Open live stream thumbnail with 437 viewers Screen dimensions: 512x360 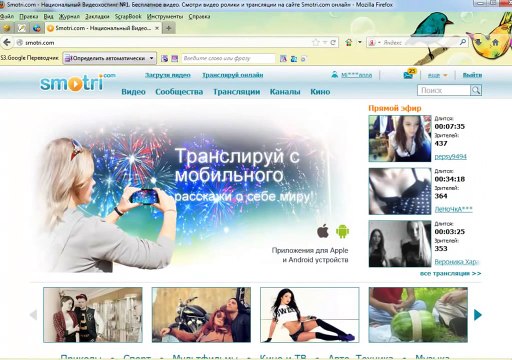coord(400,138)
